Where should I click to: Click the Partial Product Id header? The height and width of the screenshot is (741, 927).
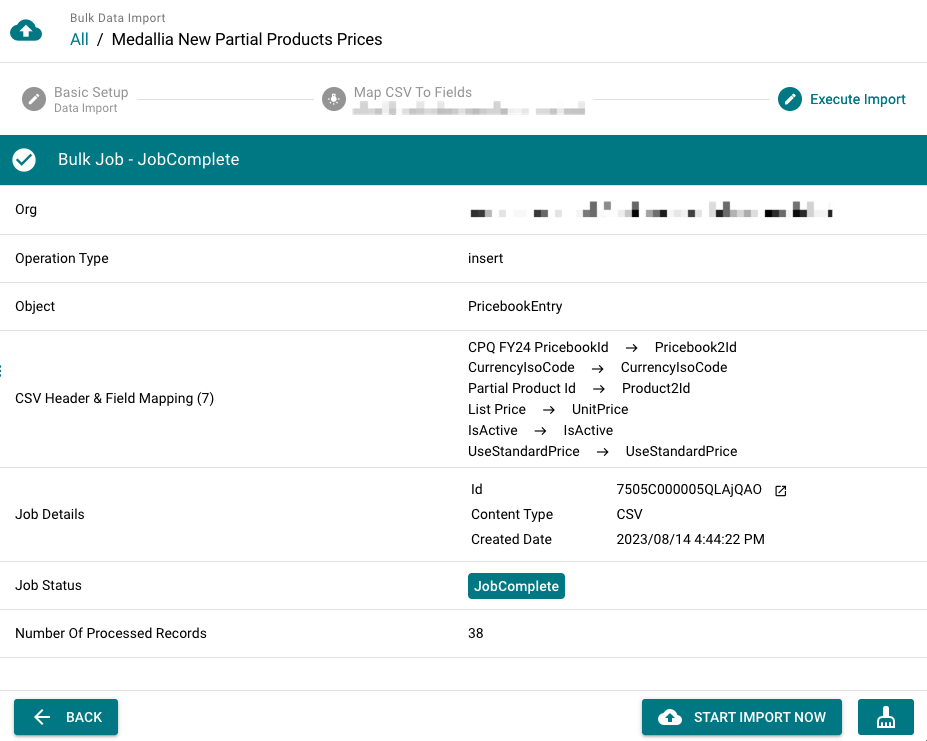click(x=521, y=388)
